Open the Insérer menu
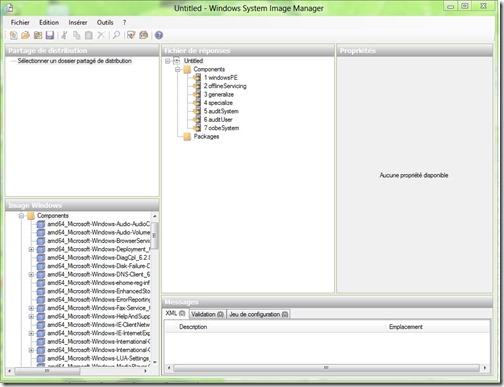 pyautogui.click(x=78, y=22)
